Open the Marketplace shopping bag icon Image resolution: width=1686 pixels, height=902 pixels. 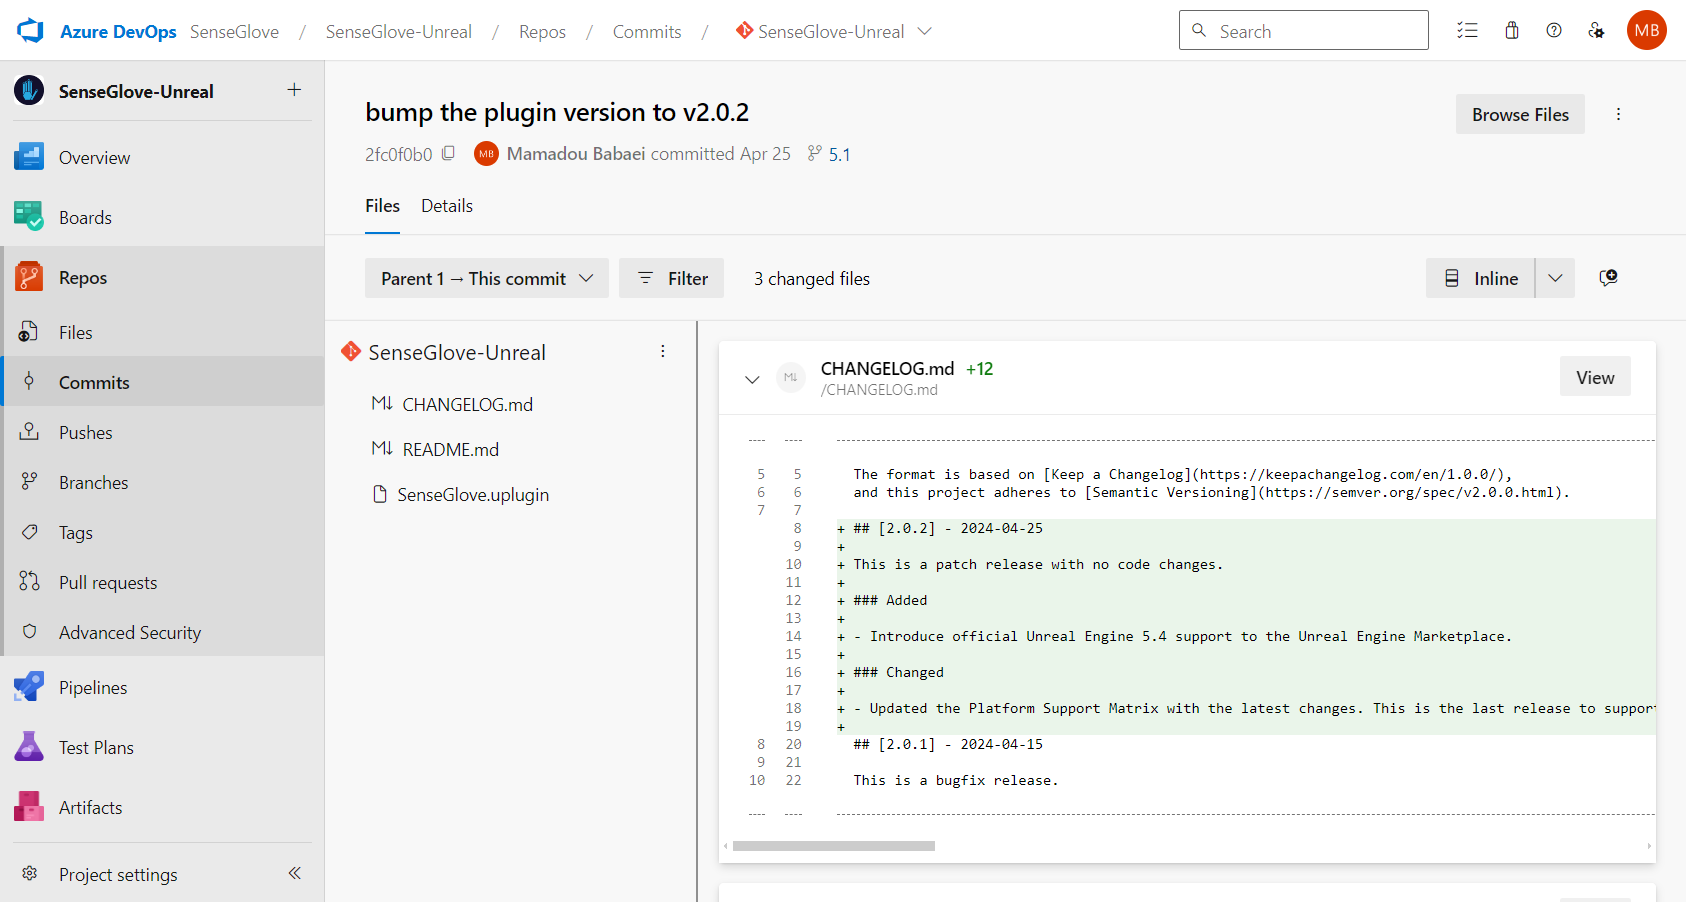click(1511, 30)
